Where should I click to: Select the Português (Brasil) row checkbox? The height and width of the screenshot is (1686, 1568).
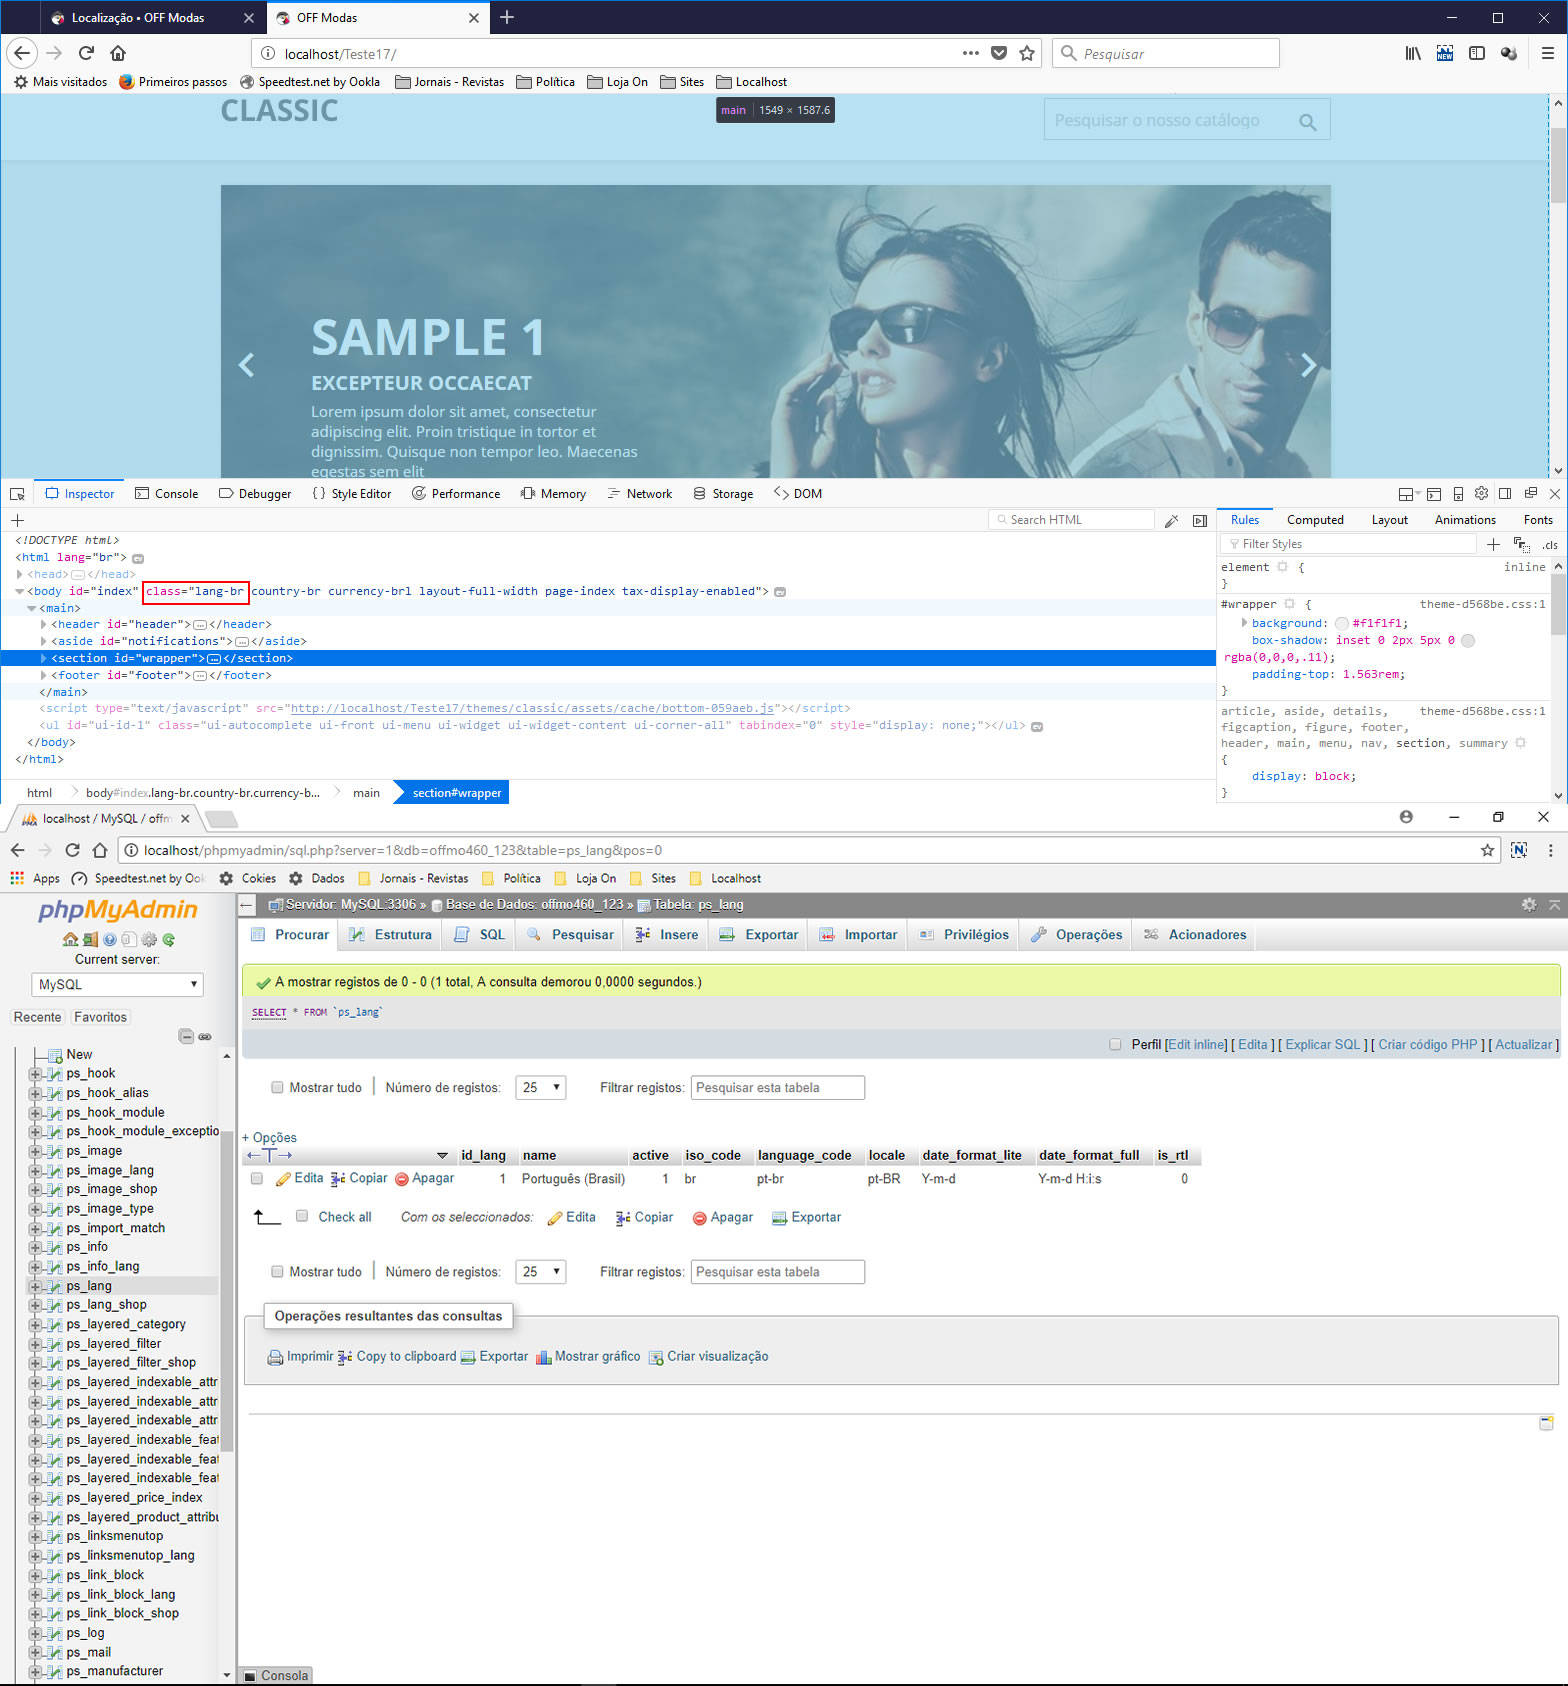257,1179
